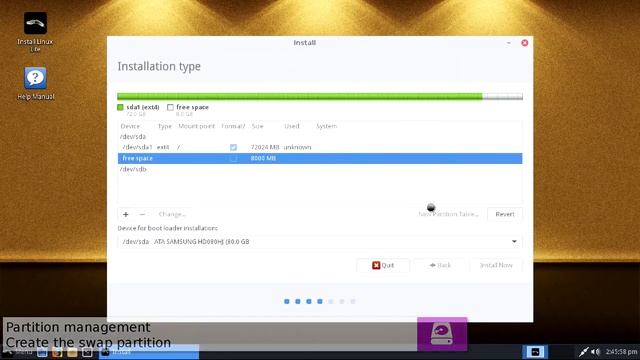Click the Type column header
Viewport: 640px width, 360px height.
pos(164,126)
